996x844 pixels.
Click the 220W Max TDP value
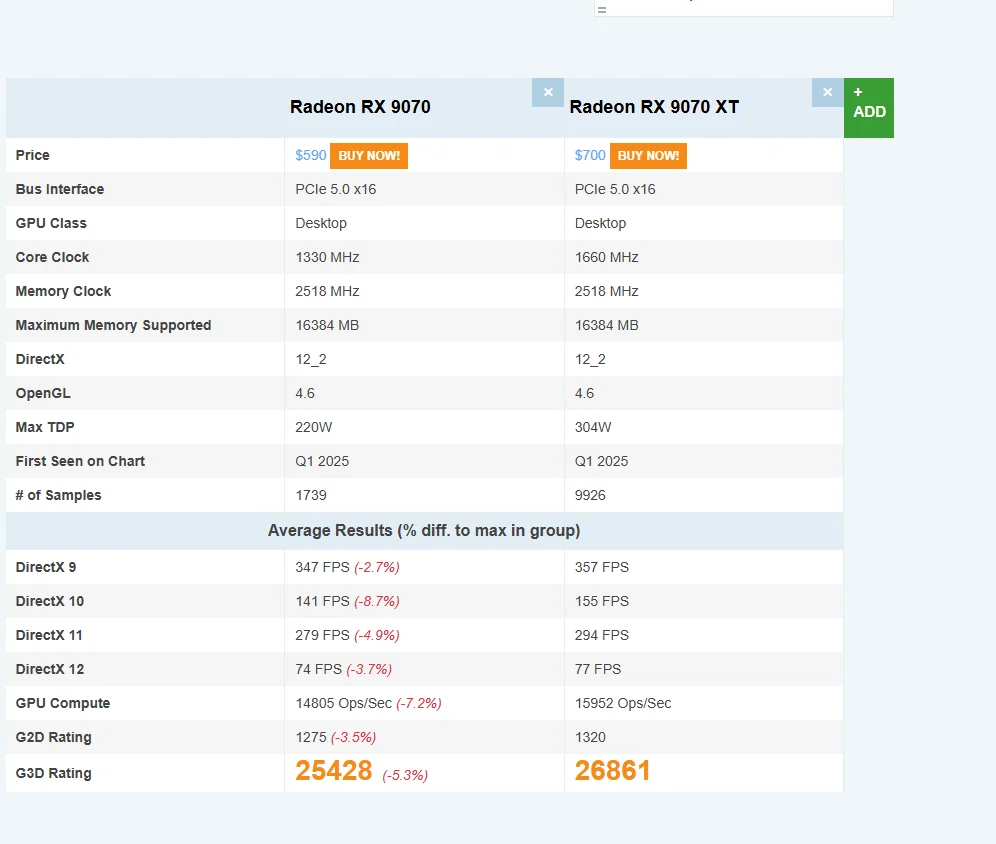[x=313, y=427]
